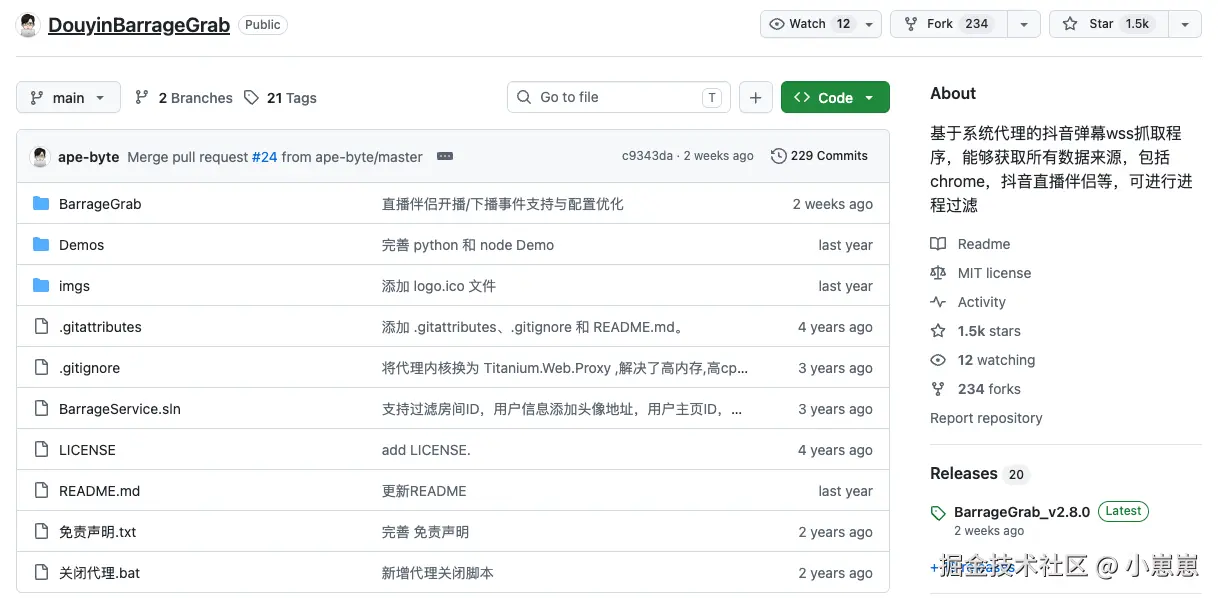1218x598 pixels.
Task: Expand the Watch notifications dropdown arrow
Action: 869,24
